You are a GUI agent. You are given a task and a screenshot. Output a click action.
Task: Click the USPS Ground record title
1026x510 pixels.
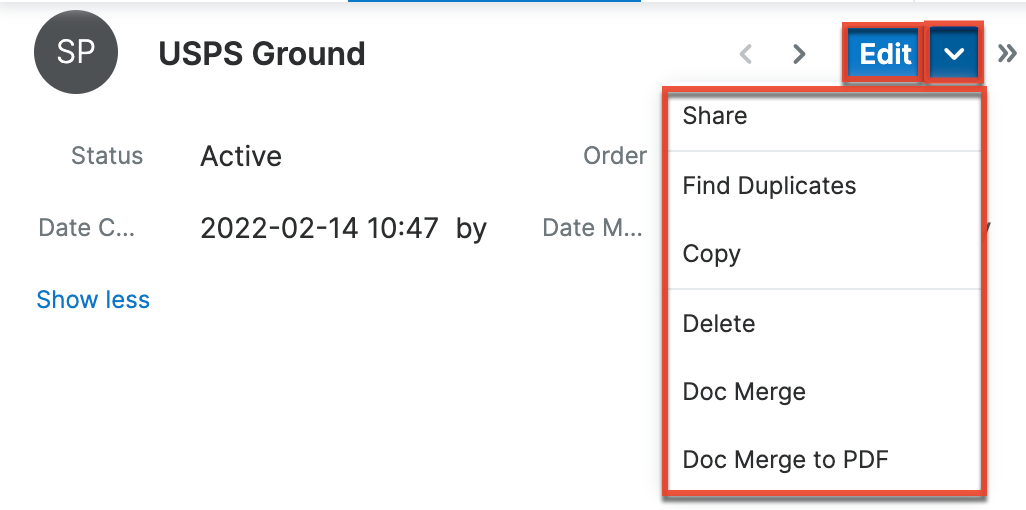coord(262,54)
